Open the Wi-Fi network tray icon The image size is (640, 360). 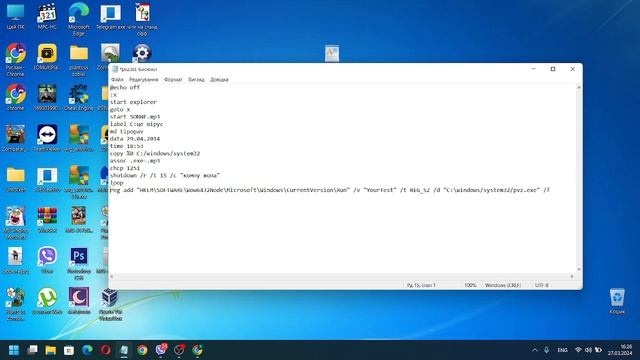coord(578,350)
